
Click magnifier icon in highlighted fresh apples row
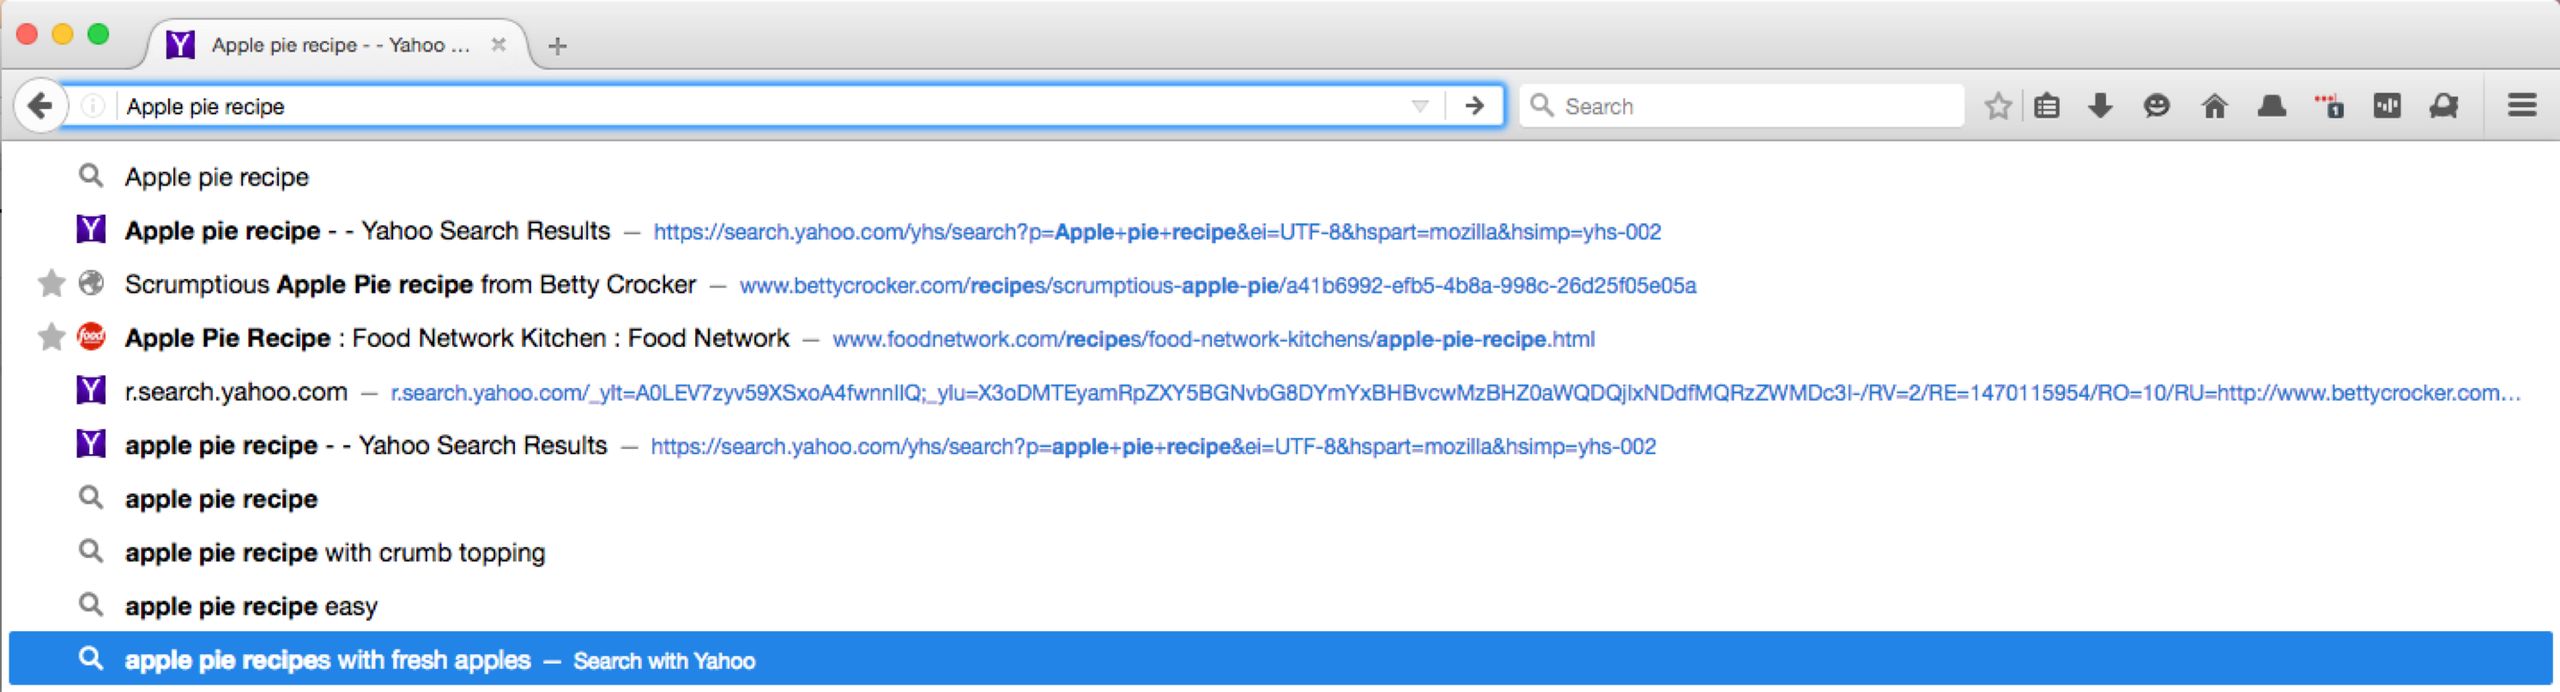pos(91,659)
